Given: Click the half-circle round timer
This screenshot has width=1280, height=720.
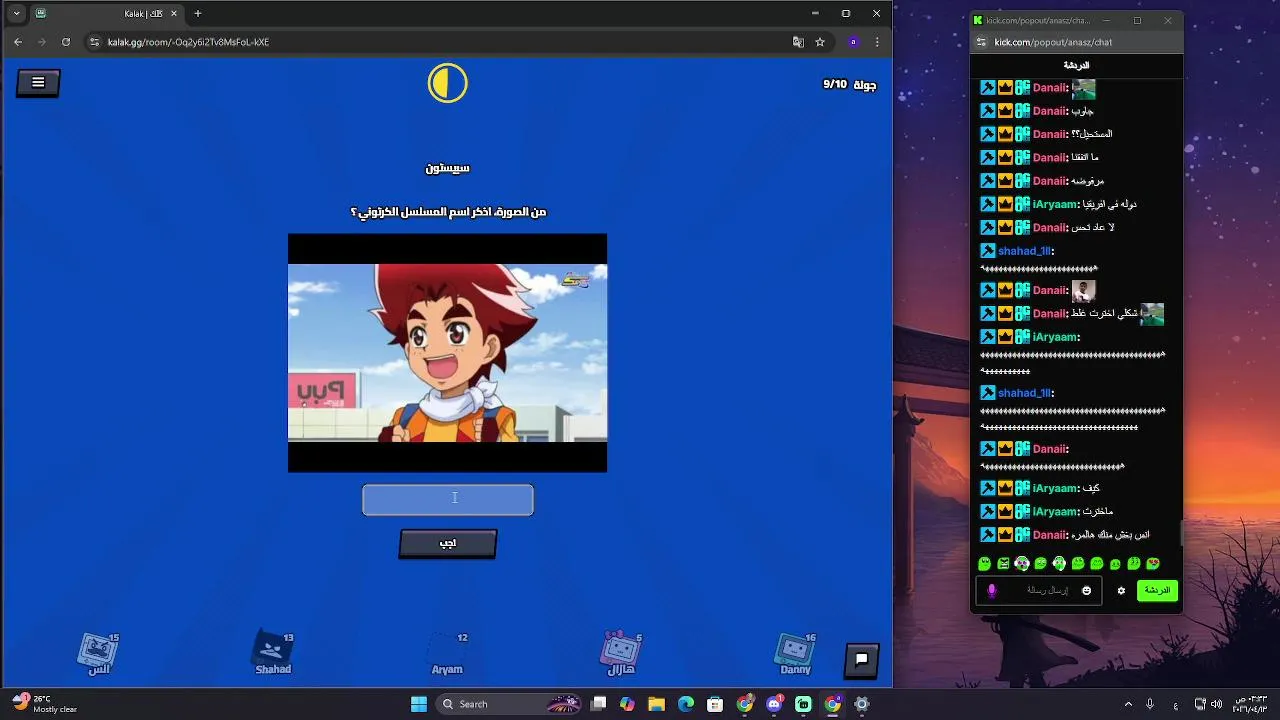Looking at the screenshot, I should [x=447, y=83].
